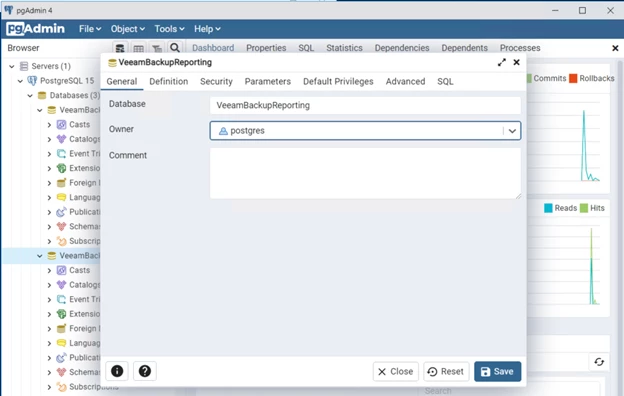Viewport: 624px width, 396px height.
Task: Click the Servers (1) icon in tree
Action: point(24,66)
